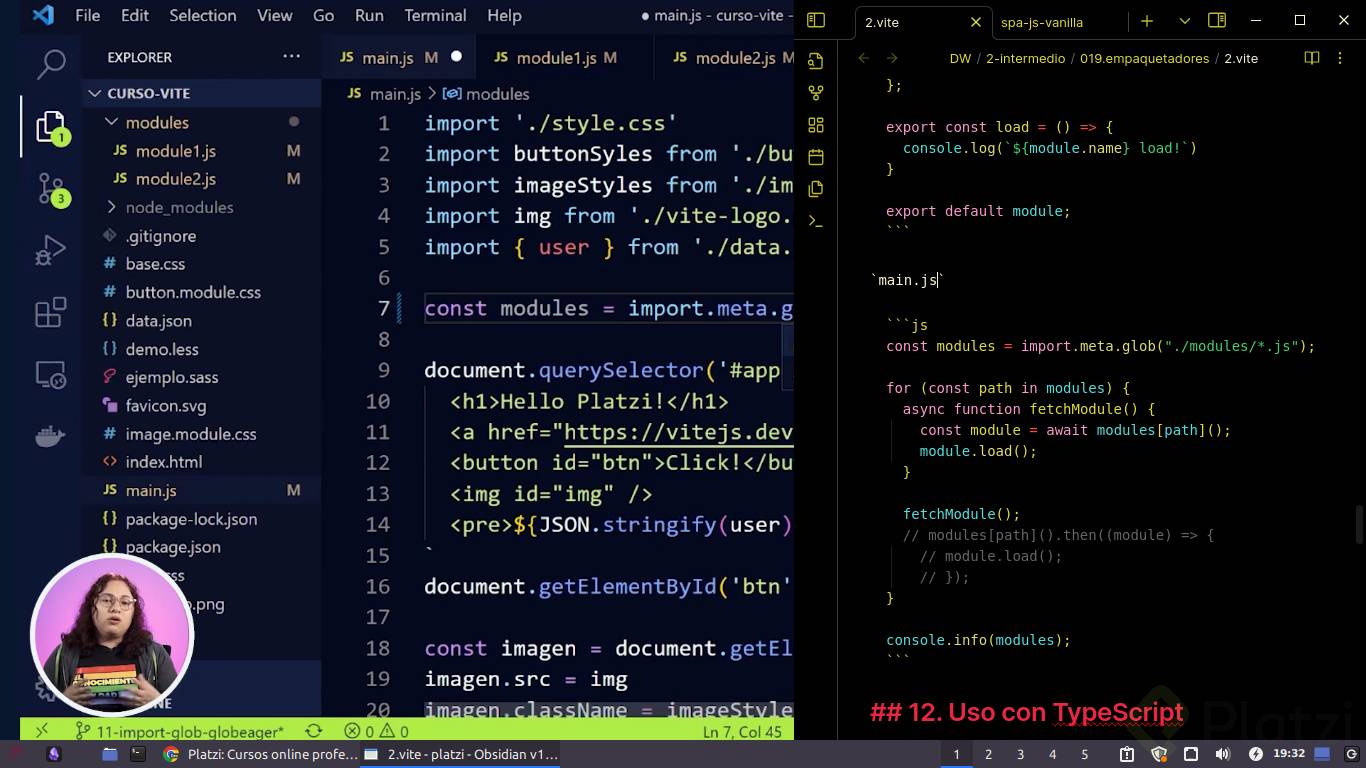The height and width of the screenshot is (768, 1366).
Task: Toggle the Obsidian right sidebar
Action: [1217, 20]
